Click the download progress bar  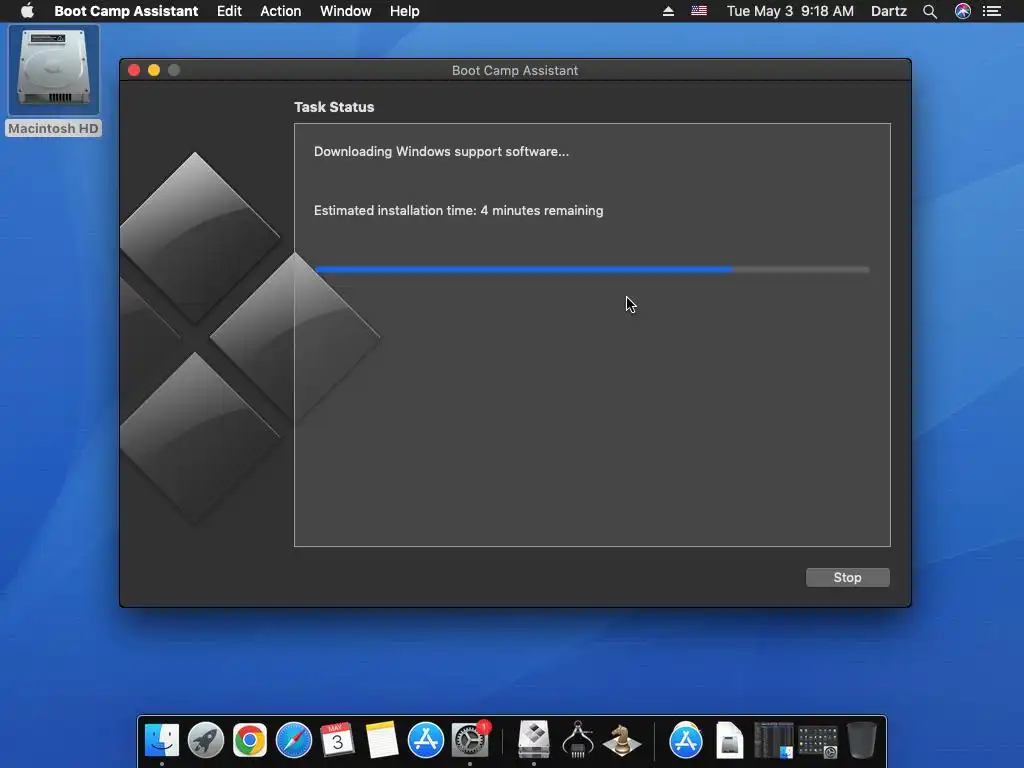coord(592,269)
